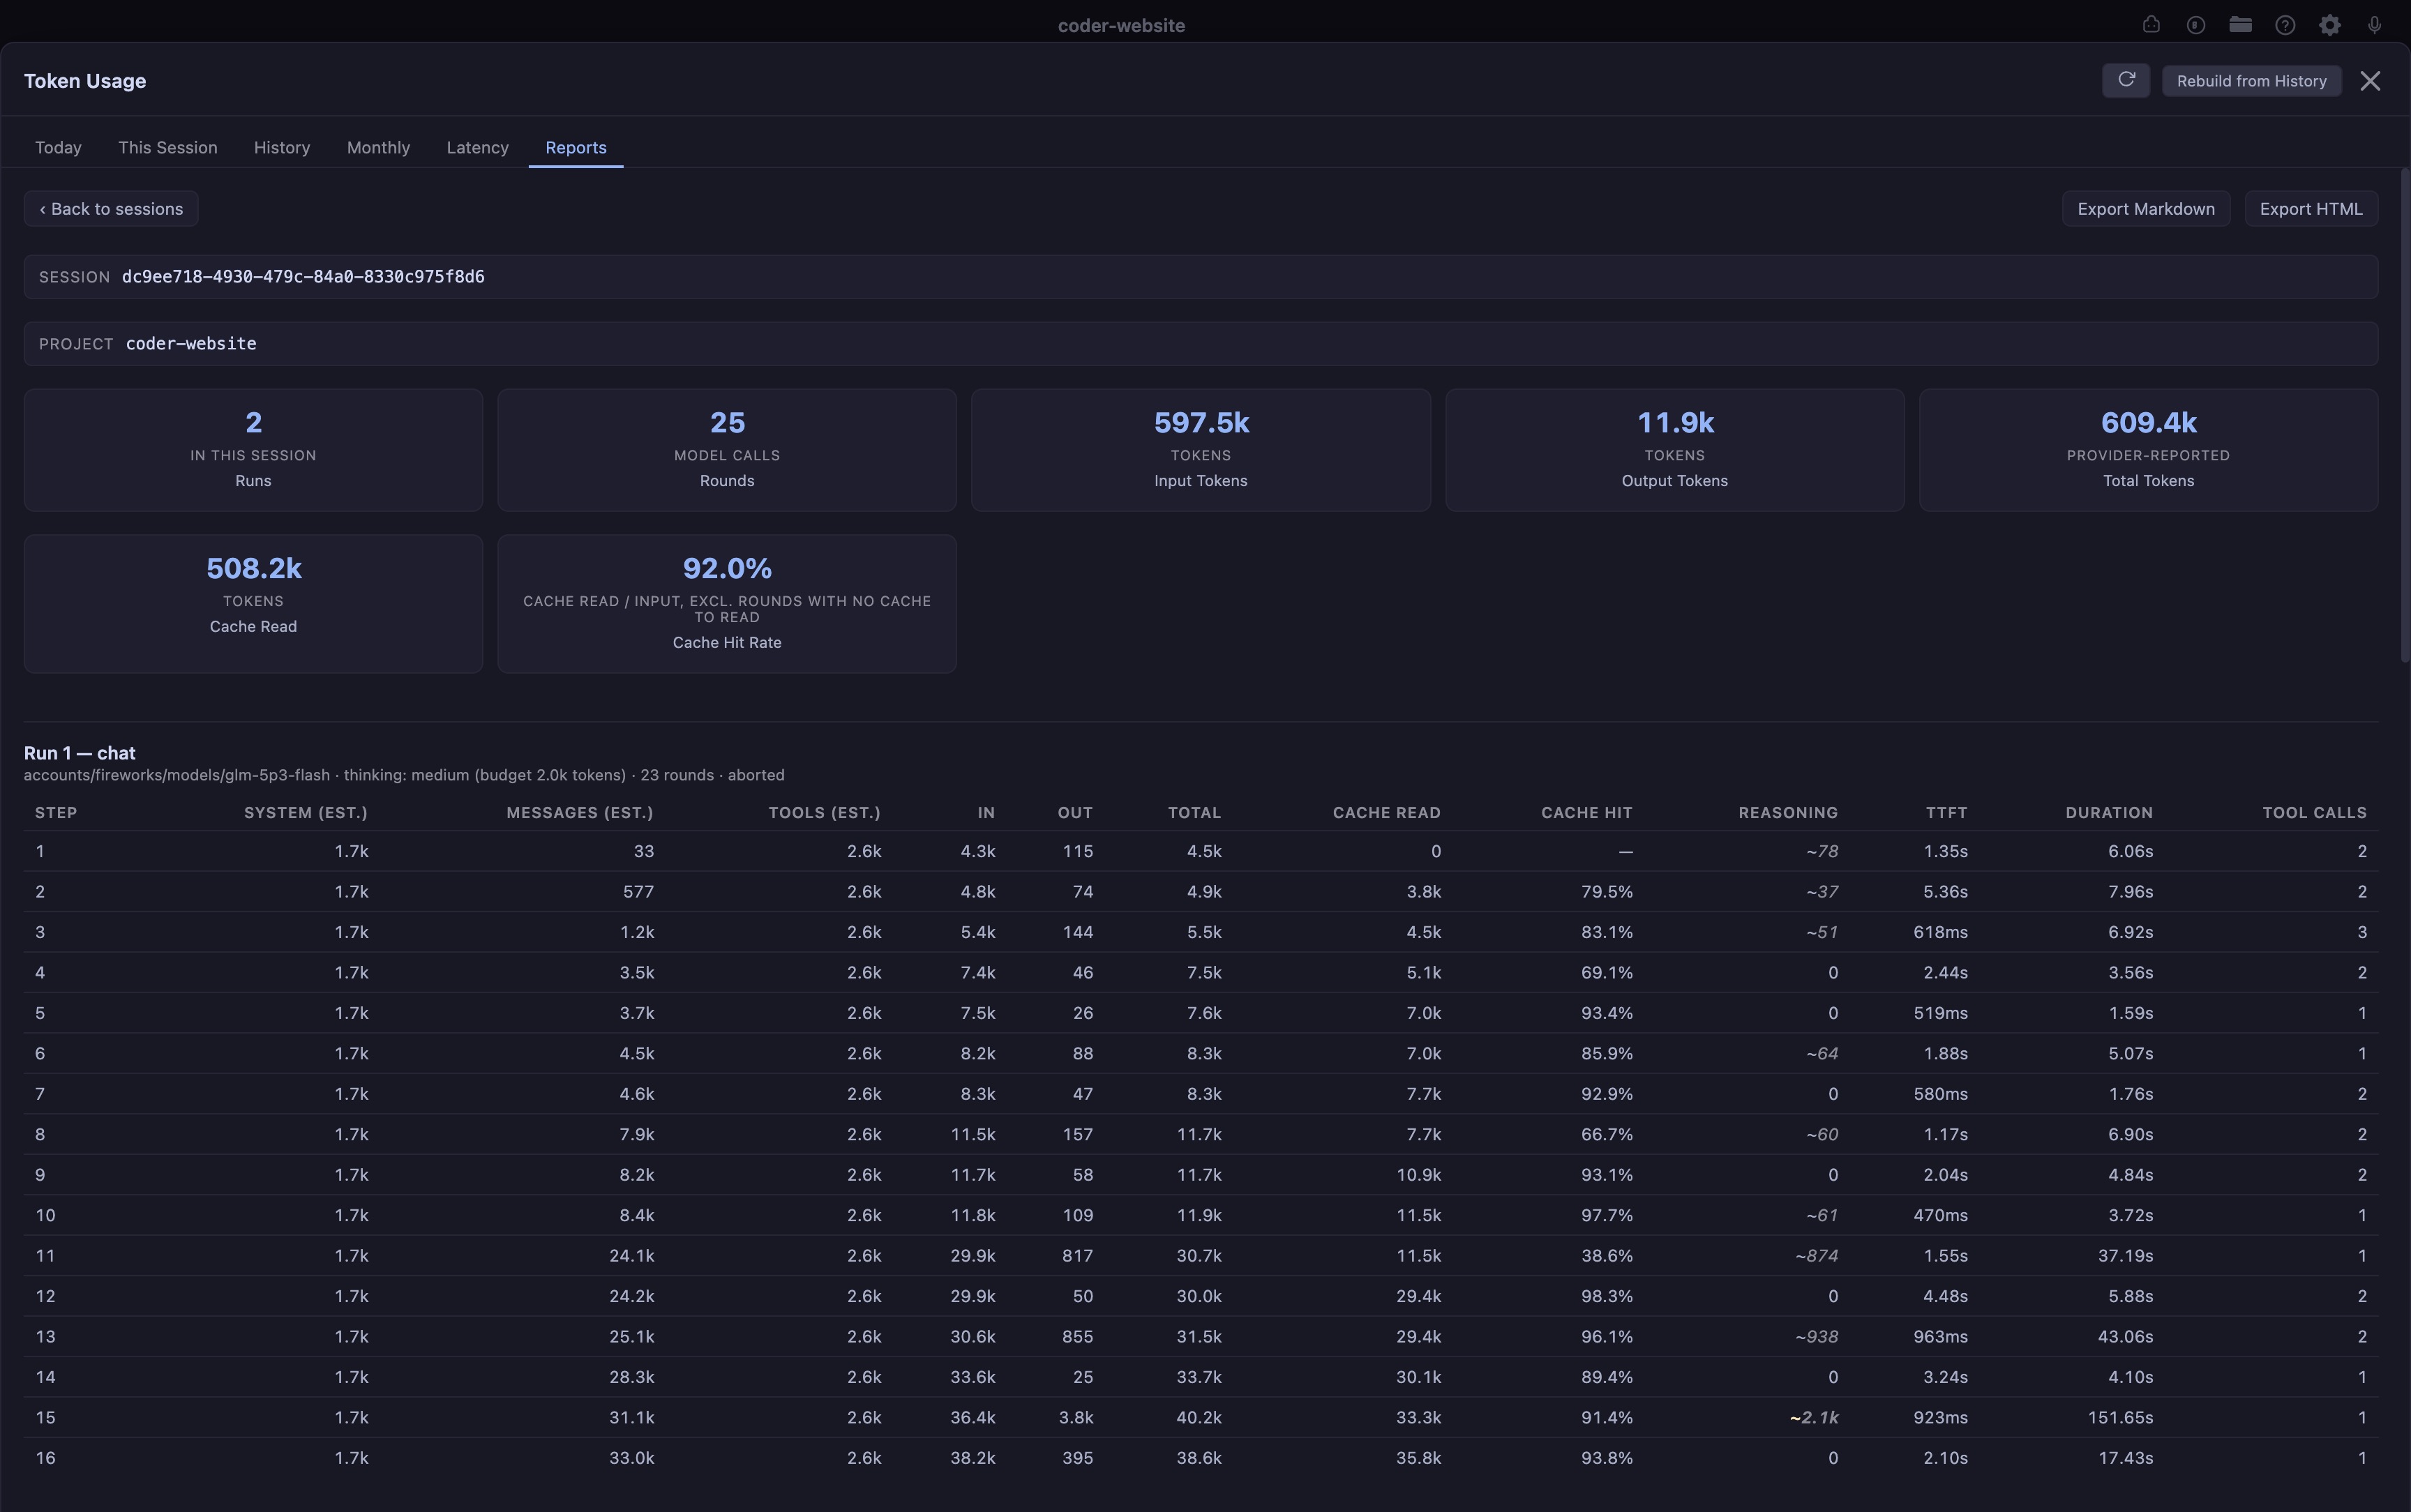The image size is (2411, 1512).
Task: Open the help question mark icon
Action: (2285, 25)
